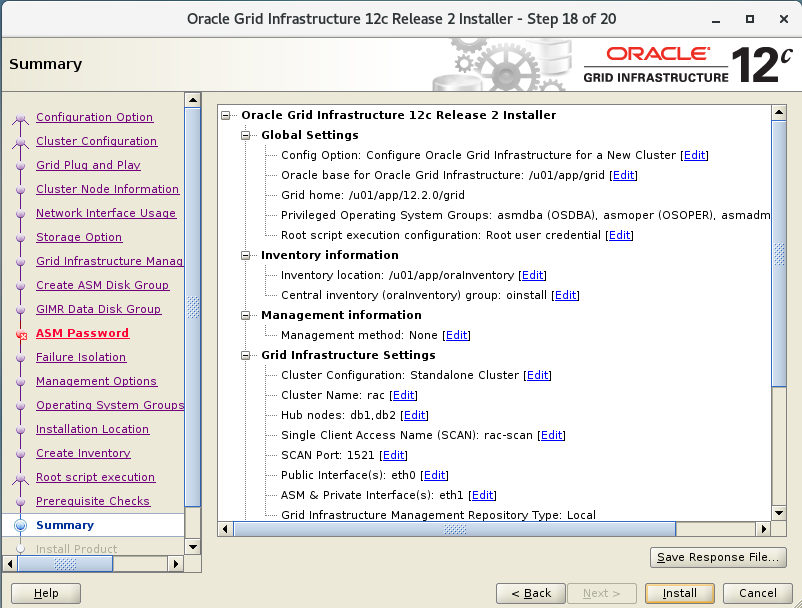Viewport: 802px width, 608px height.
Task: Open the Grid Plug and Play step
Action: pyautogui.click(x=88, y=165)
